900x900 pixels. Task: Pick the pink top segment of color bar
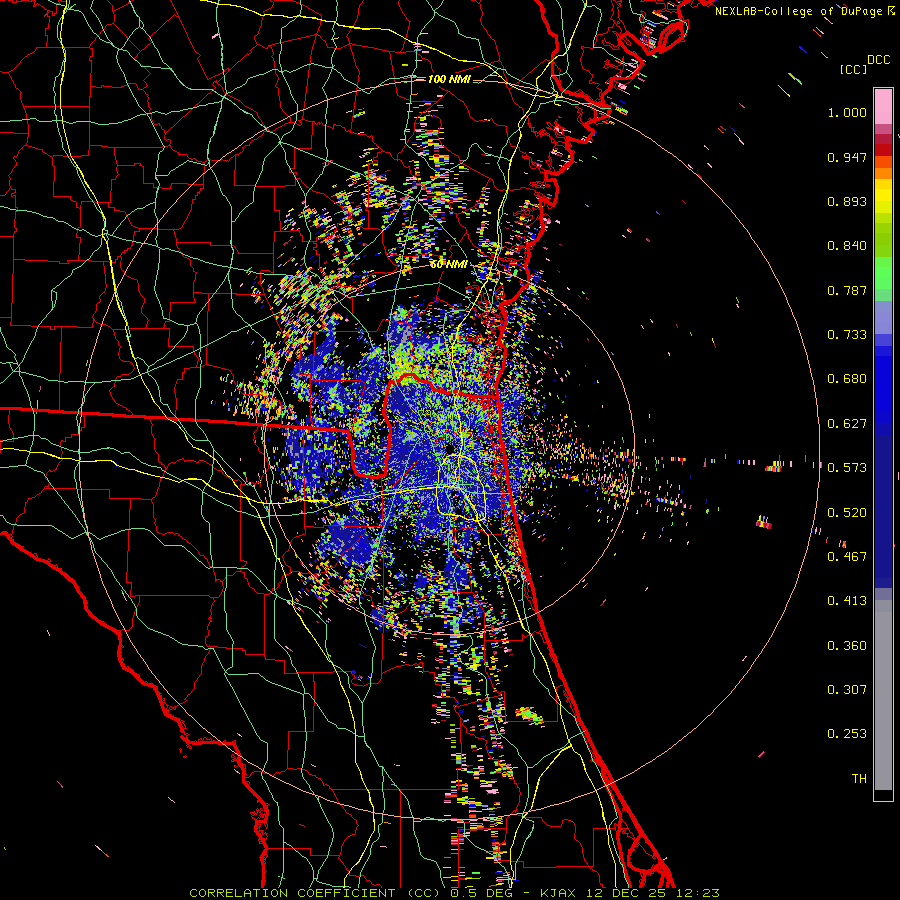click(883, 107)
